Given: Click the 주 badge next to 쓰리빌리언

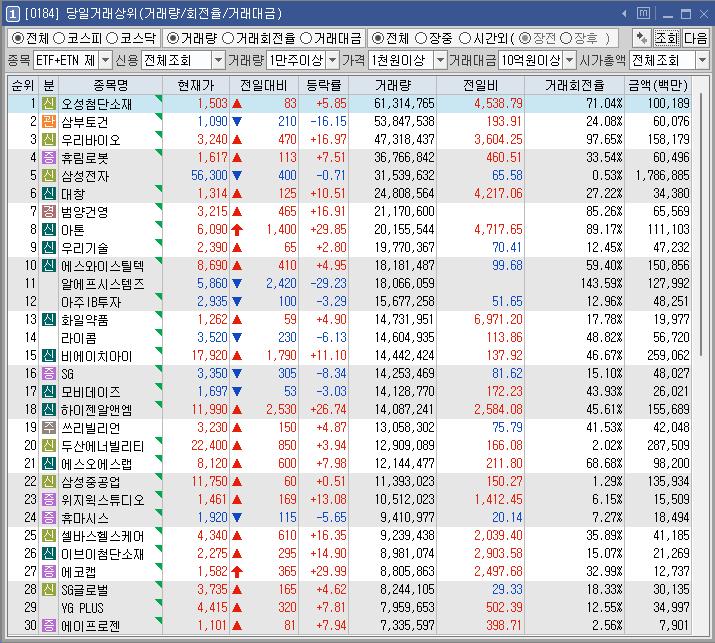Looking at the screenshot, I should click(x=49, y=428).
